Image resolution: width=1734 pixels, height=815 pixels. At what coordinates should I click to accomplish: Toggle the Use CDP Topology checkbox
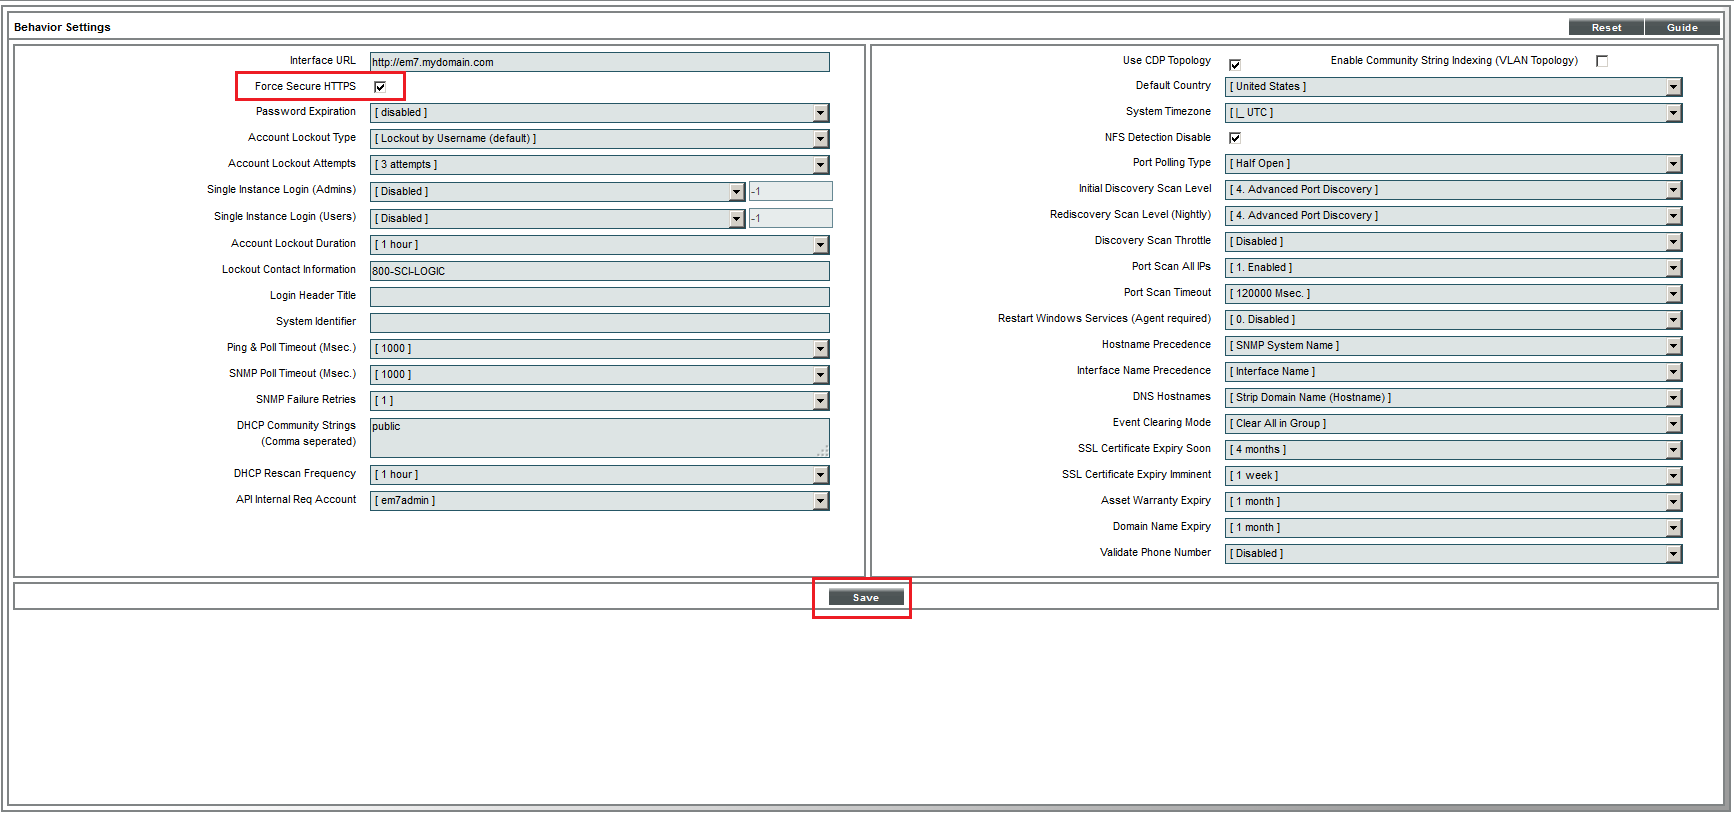coord(1235,65)
